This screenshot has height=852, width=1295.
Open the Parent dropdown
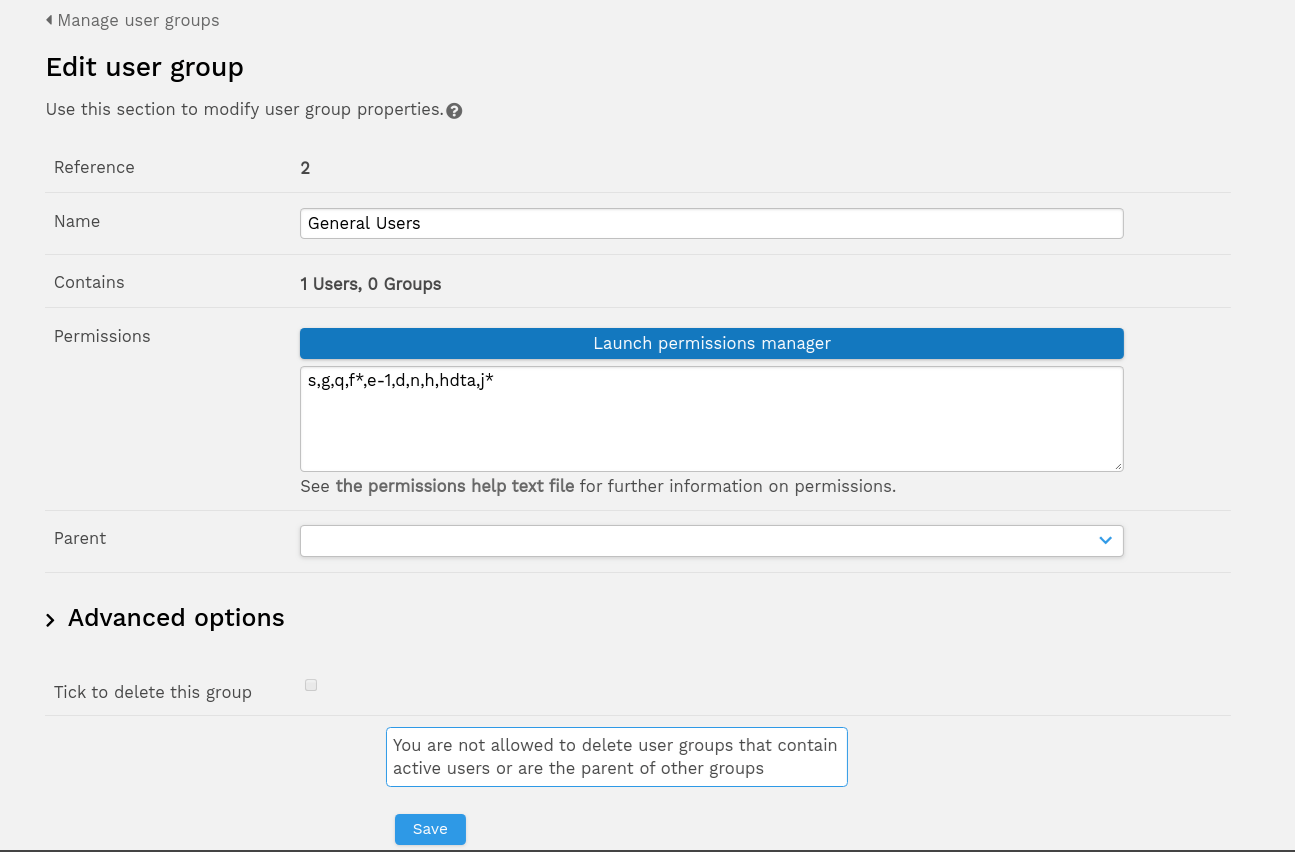click(x=711, y=540)
